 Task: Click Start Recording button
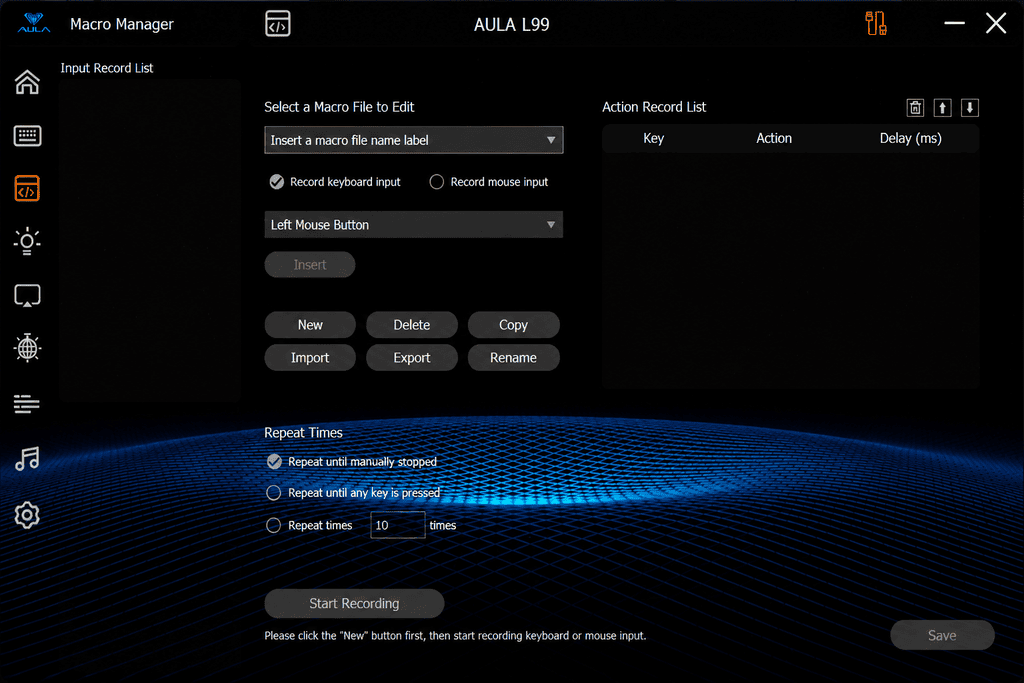(x=354, y=603)
